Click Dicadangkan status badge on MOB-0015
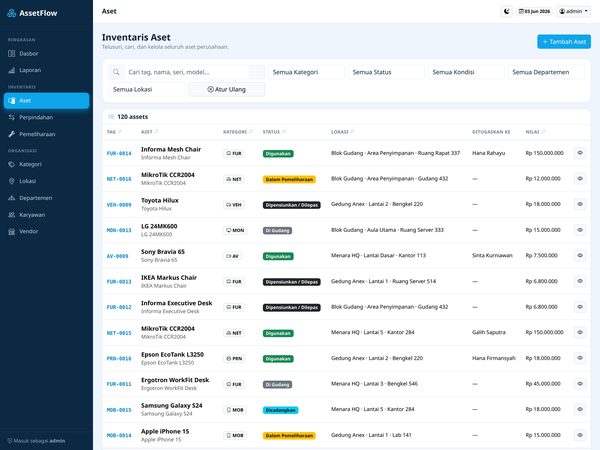 [280, 410]
